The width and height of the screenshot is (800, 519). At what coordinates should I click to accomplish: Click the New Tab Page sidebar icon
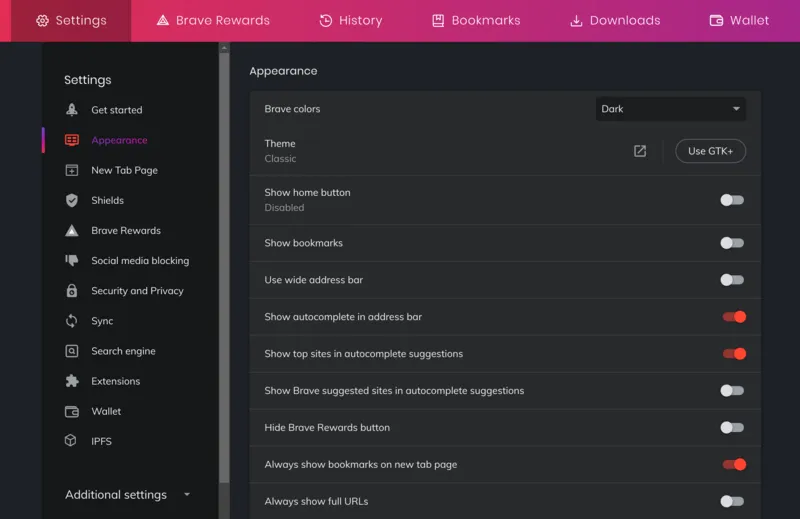point(72,170)
